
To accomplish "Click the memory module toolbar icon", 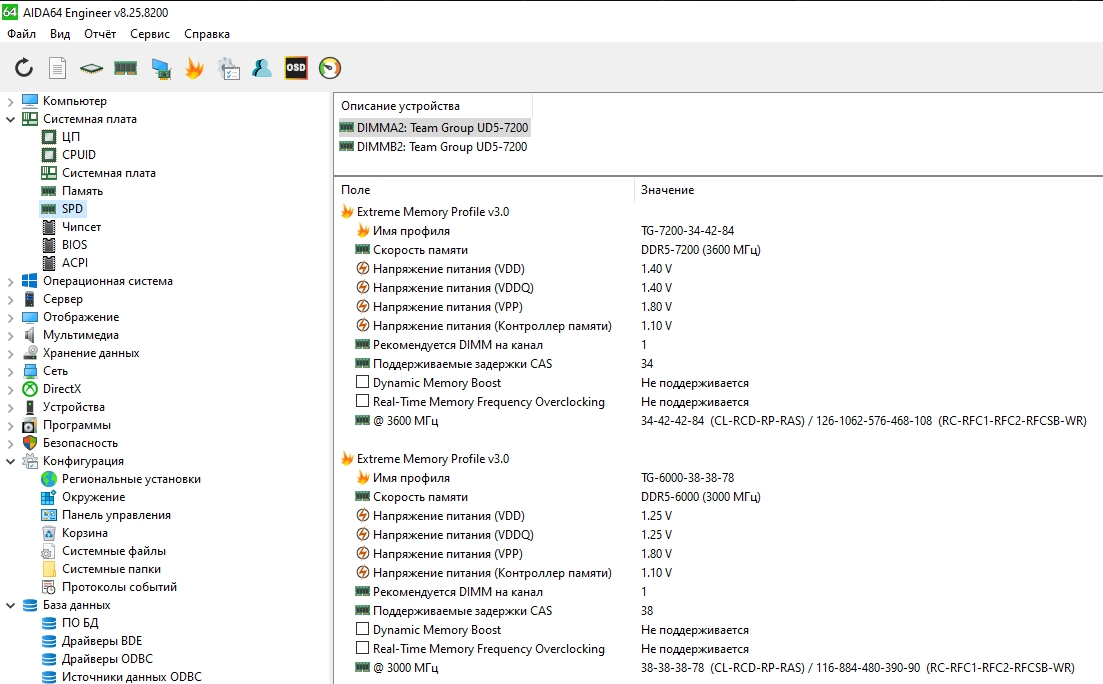I will pos(125,68).
